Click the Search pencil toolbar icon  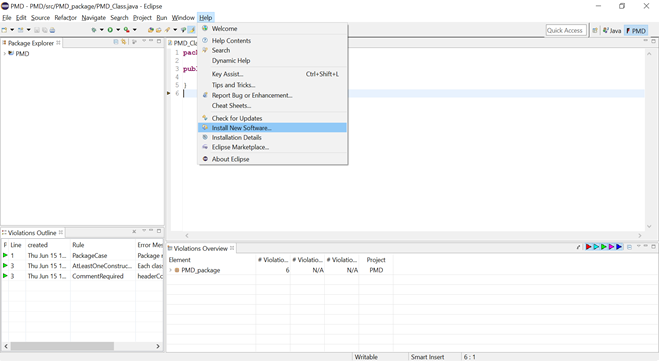pyautogui.click(x=167, y=30)
